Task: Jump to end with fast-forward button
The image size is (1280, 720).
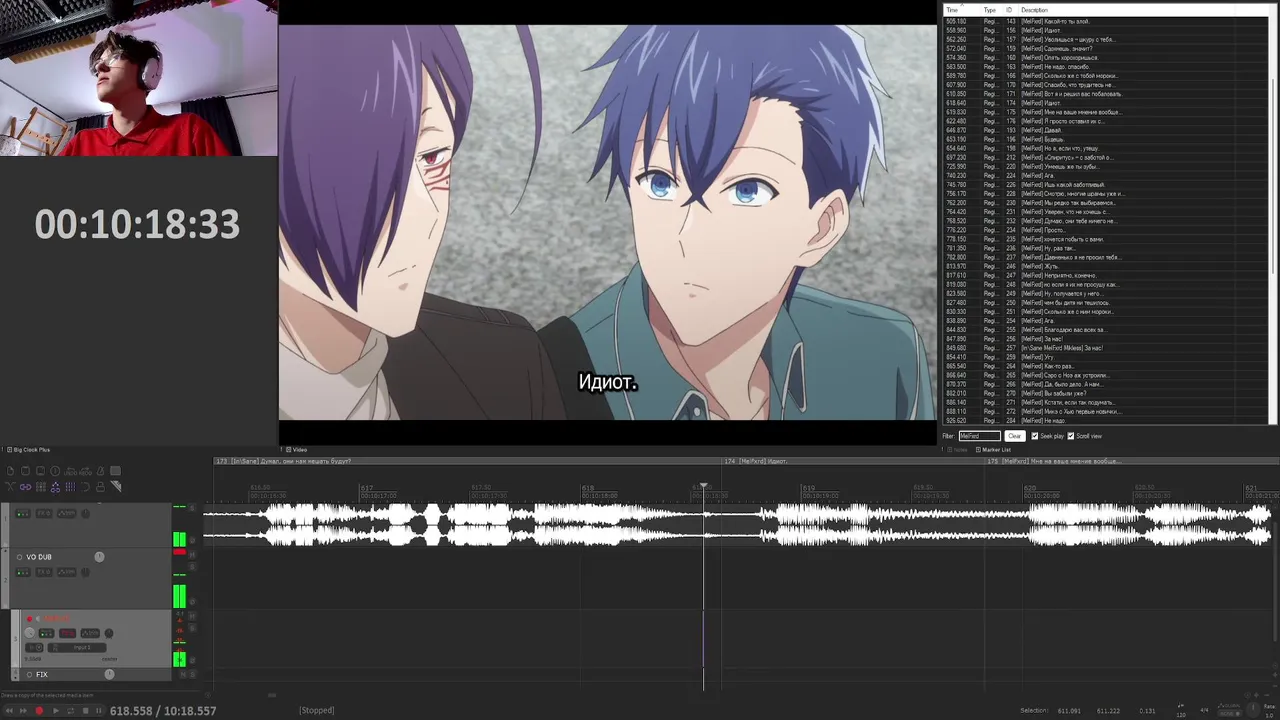Action: coord(23,711)
